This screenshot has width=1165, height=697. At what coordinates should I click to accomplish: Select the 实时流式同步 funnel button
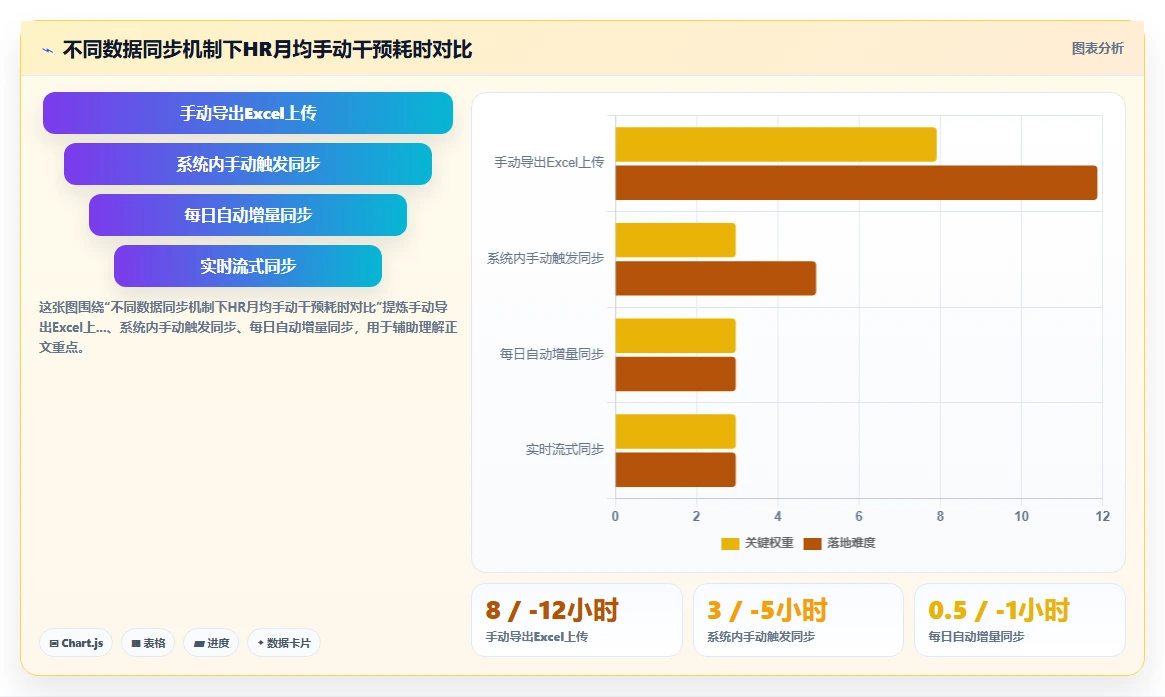[x=248, y=266]
